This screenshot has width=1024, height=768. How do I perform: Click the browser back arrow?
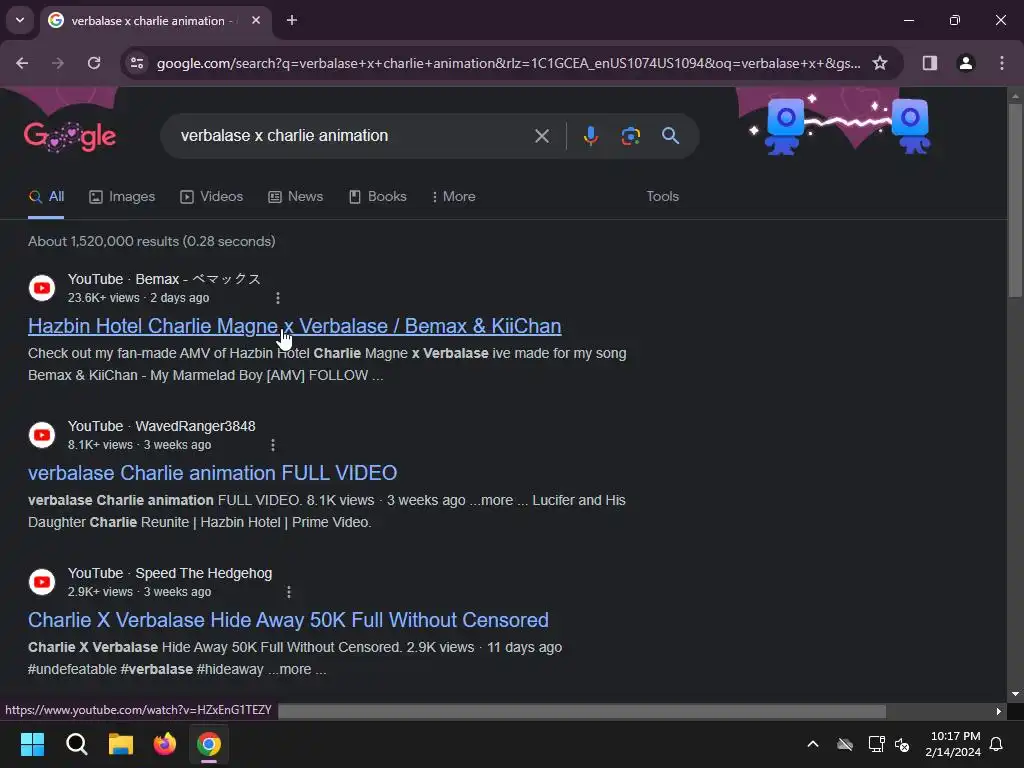22,63
